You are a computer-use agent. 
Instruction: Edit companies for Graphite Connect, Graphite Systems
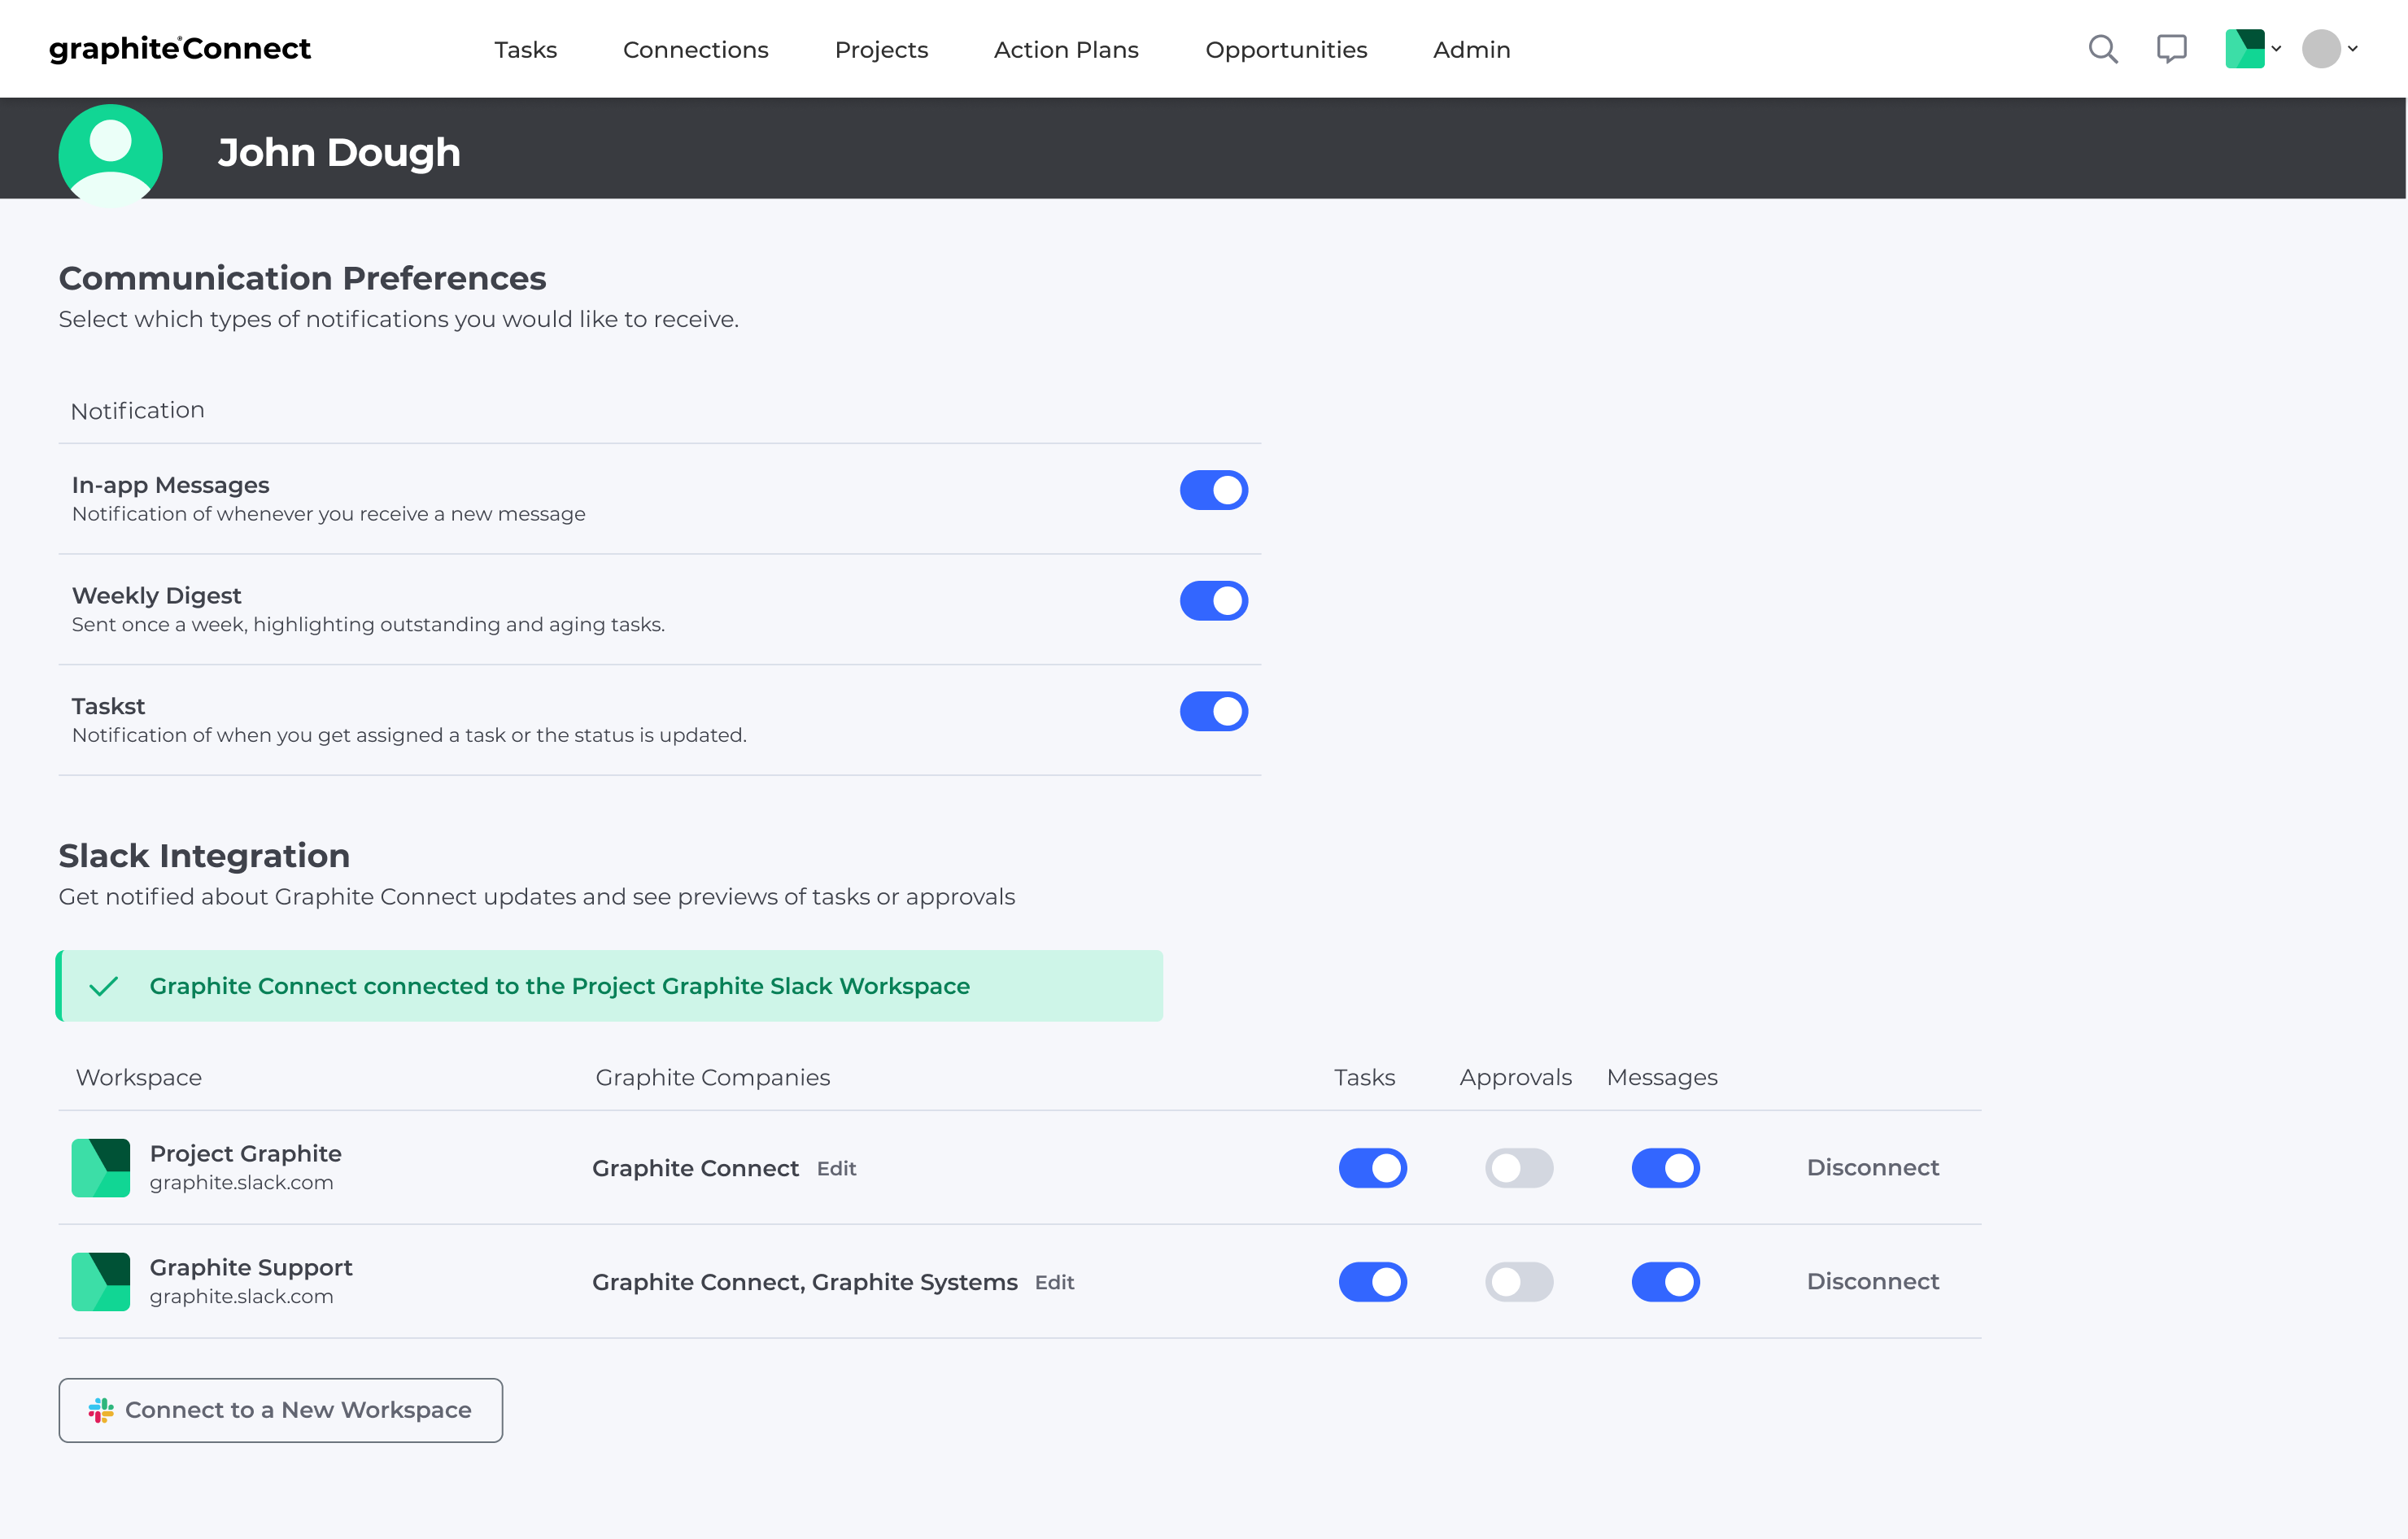pos(1054,1282)
